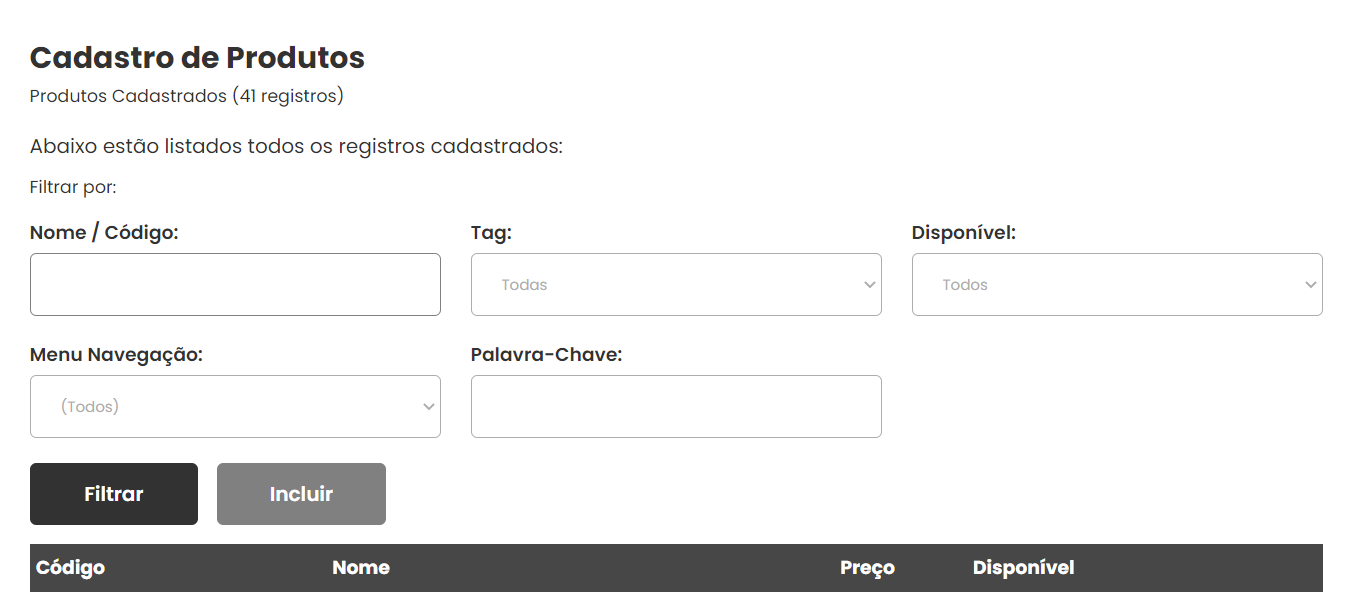Image resolution: width=1349 pixels, height=596 pixels.
Task: Click the Nome / Código text field
Action: point(235,285)
